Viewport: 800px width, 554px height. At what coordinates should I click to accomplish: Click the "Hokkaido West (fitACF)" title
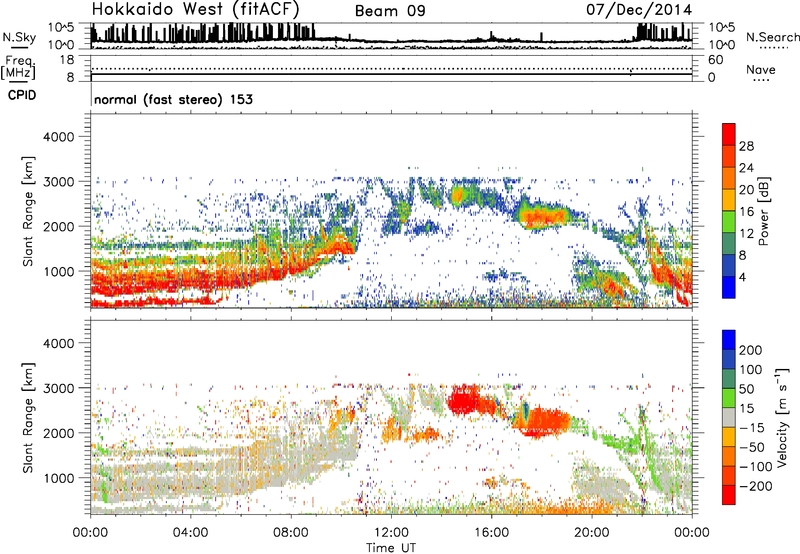195,9
